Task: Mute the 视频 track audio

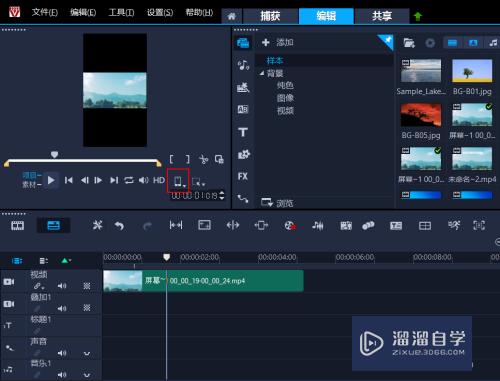Action: (62, 286)
